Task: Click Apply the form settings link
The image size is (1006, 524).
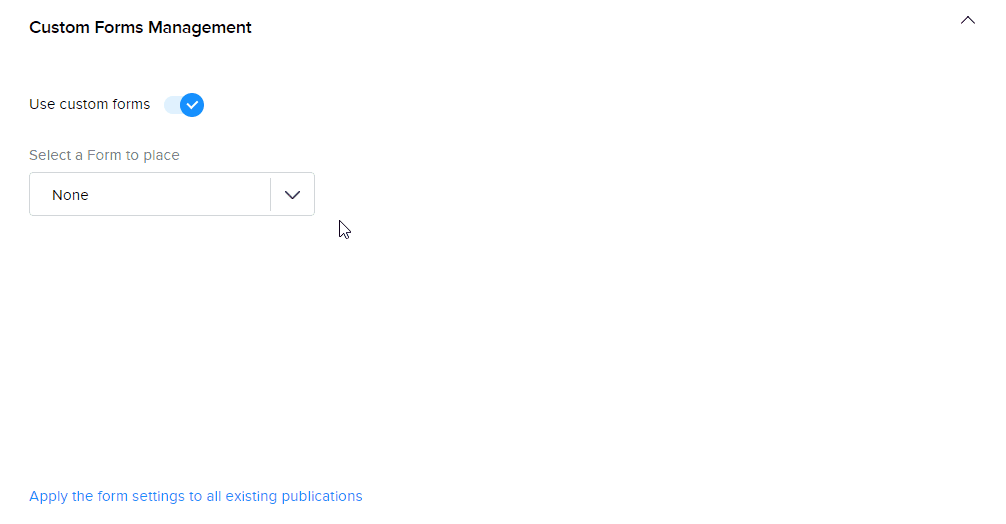Action: click(x=195, y=496)
